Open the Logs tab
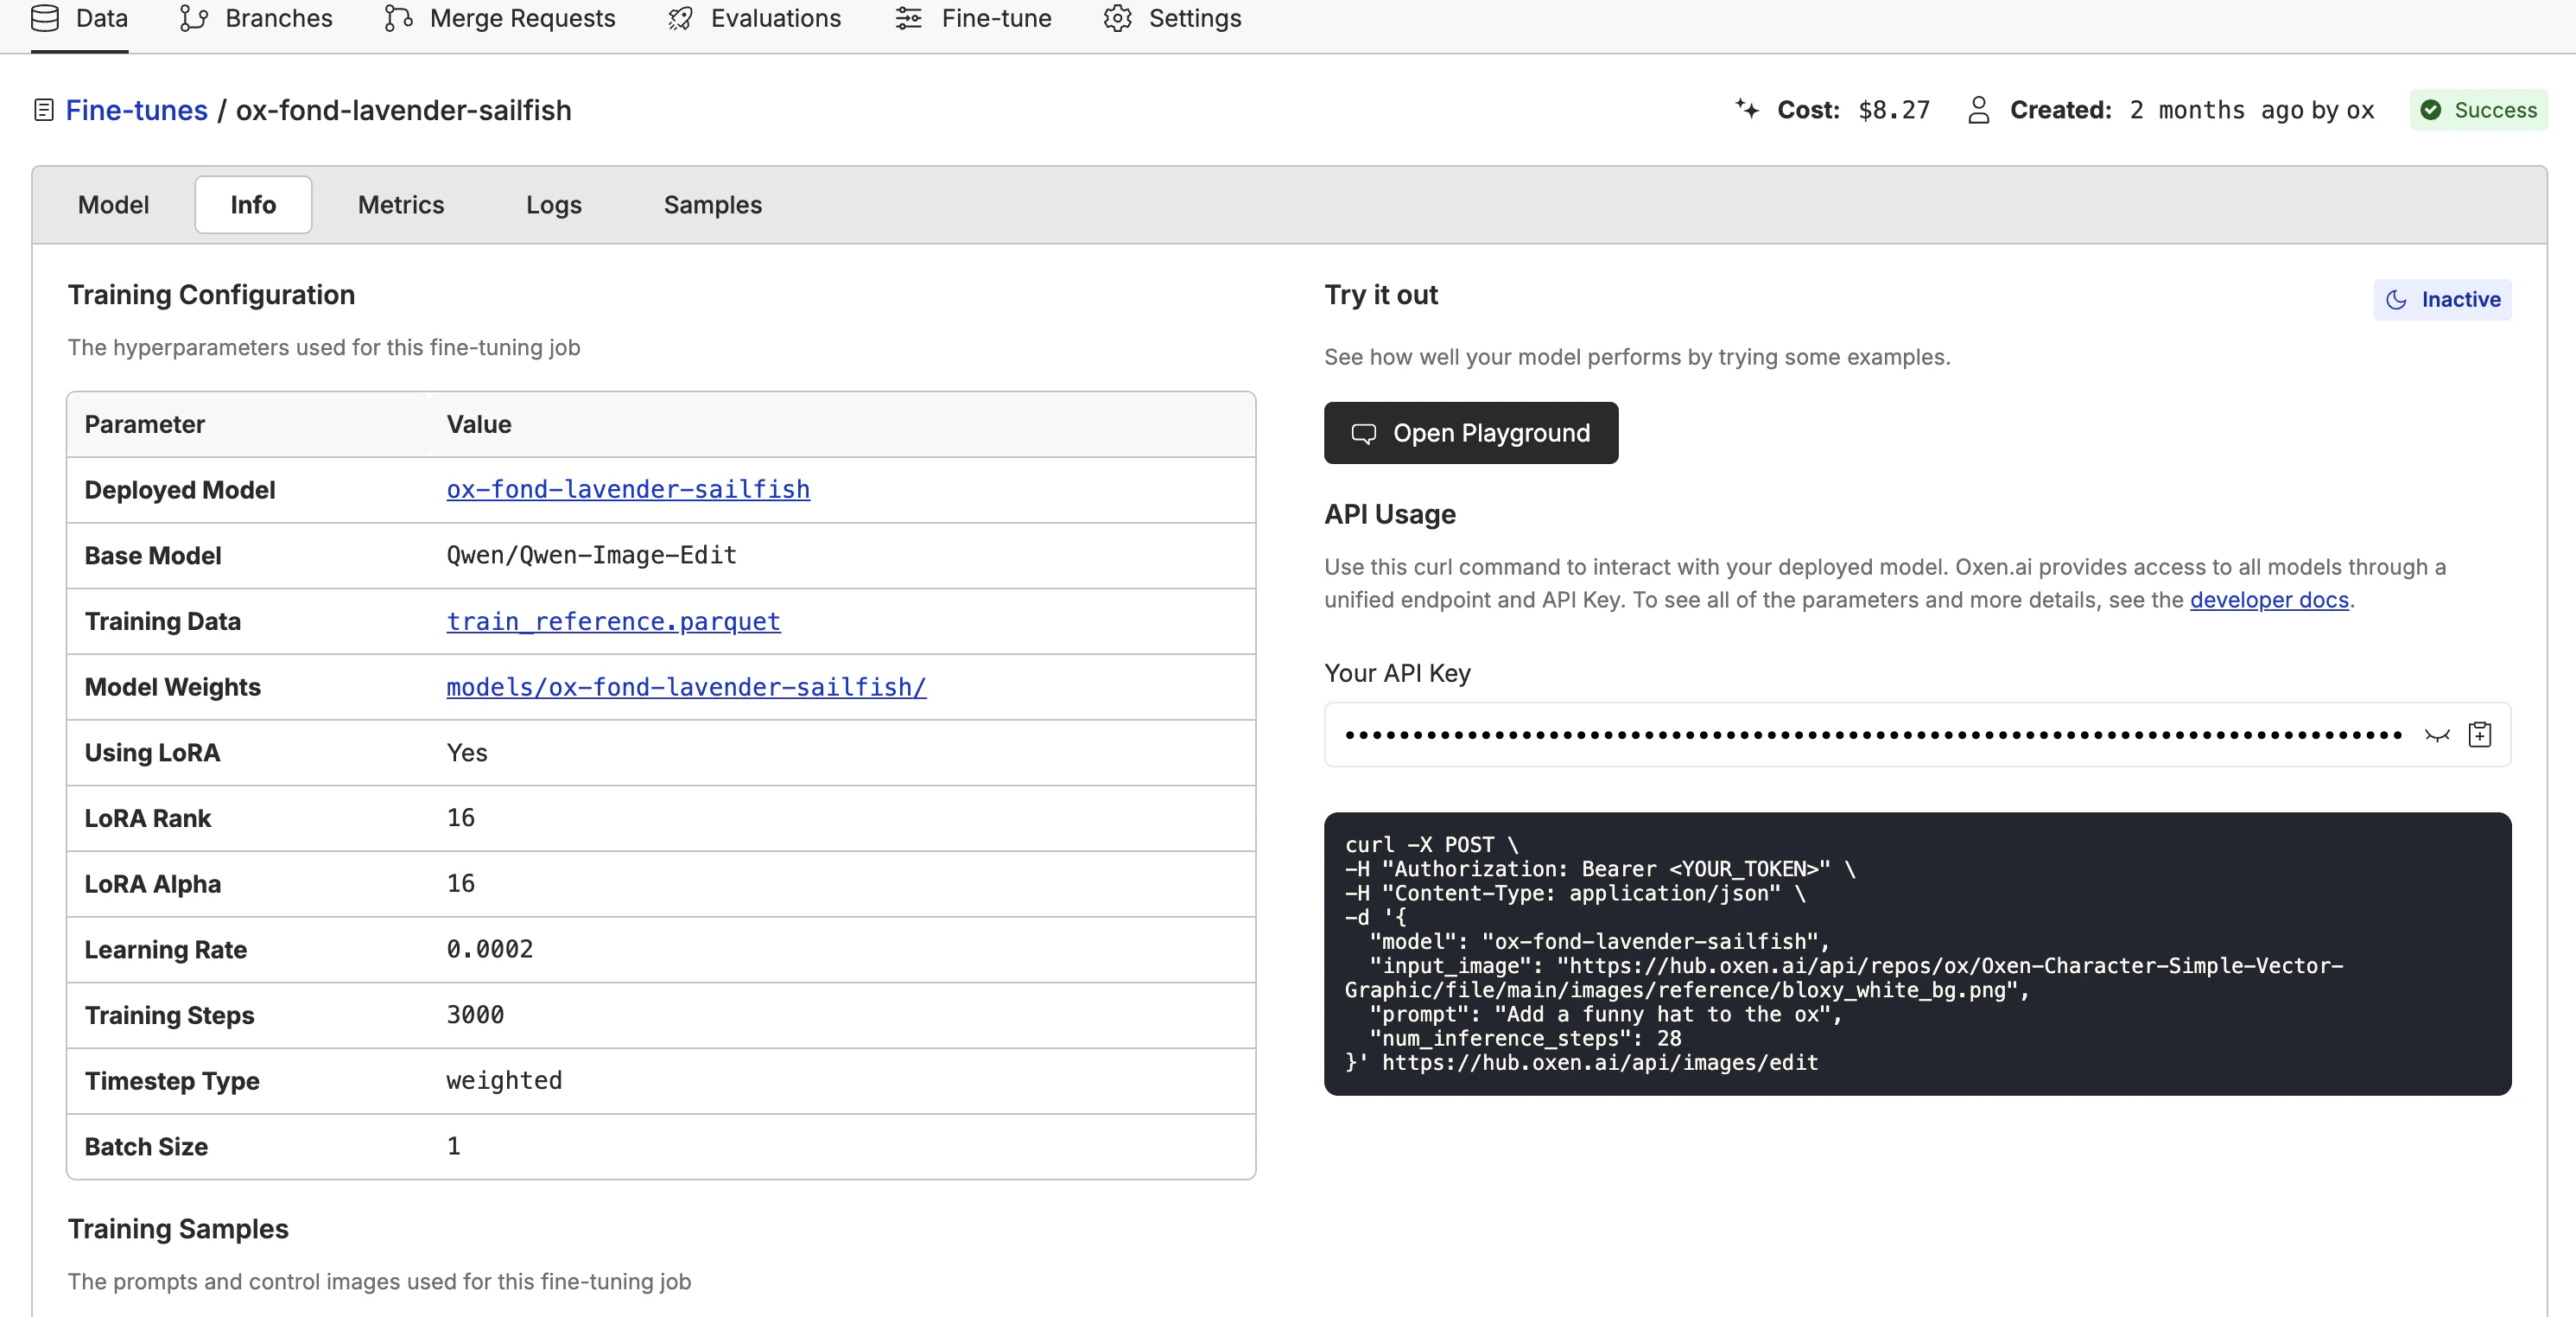 tap(553, 205)
